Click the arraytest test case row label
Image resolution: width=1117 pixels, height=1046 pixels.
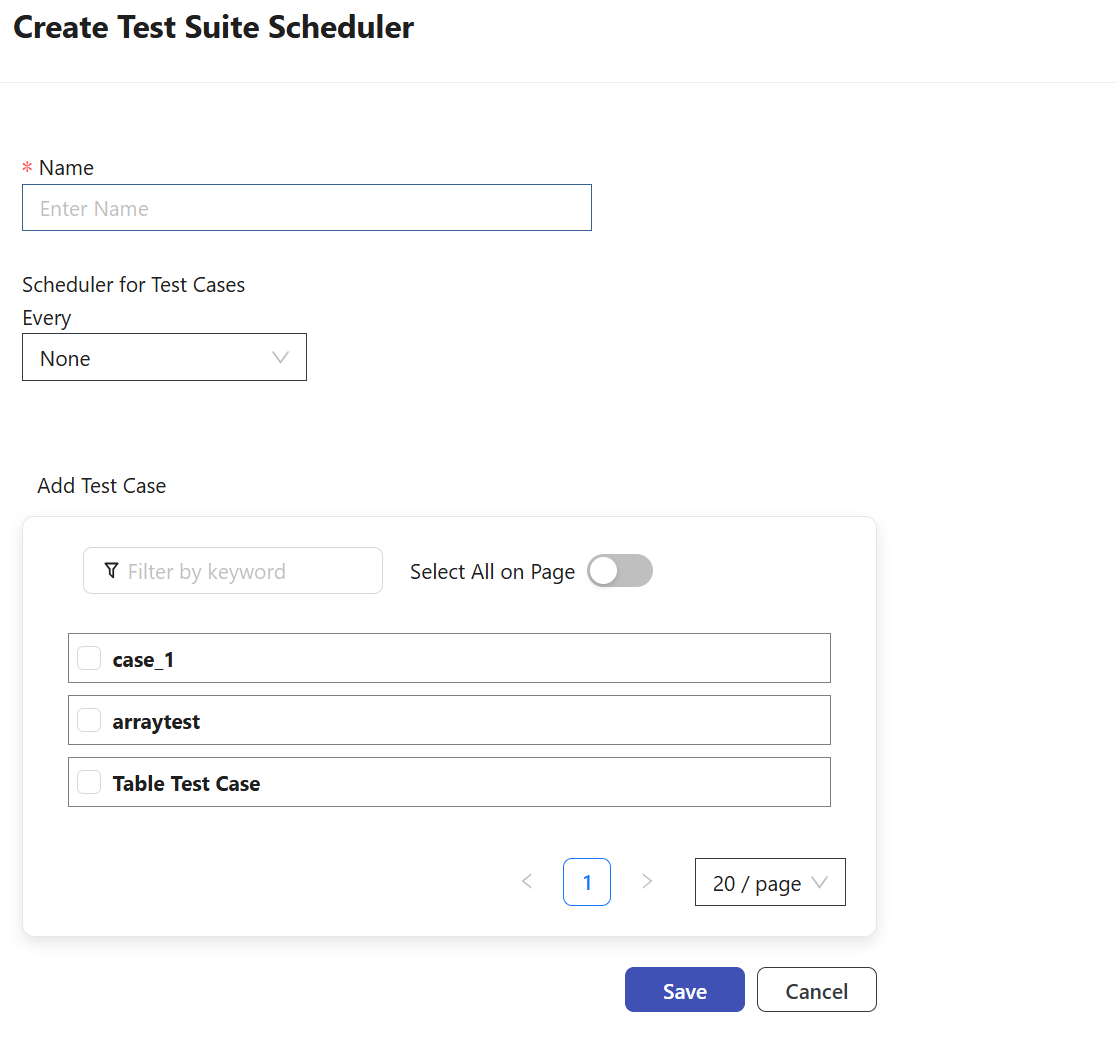156,722
